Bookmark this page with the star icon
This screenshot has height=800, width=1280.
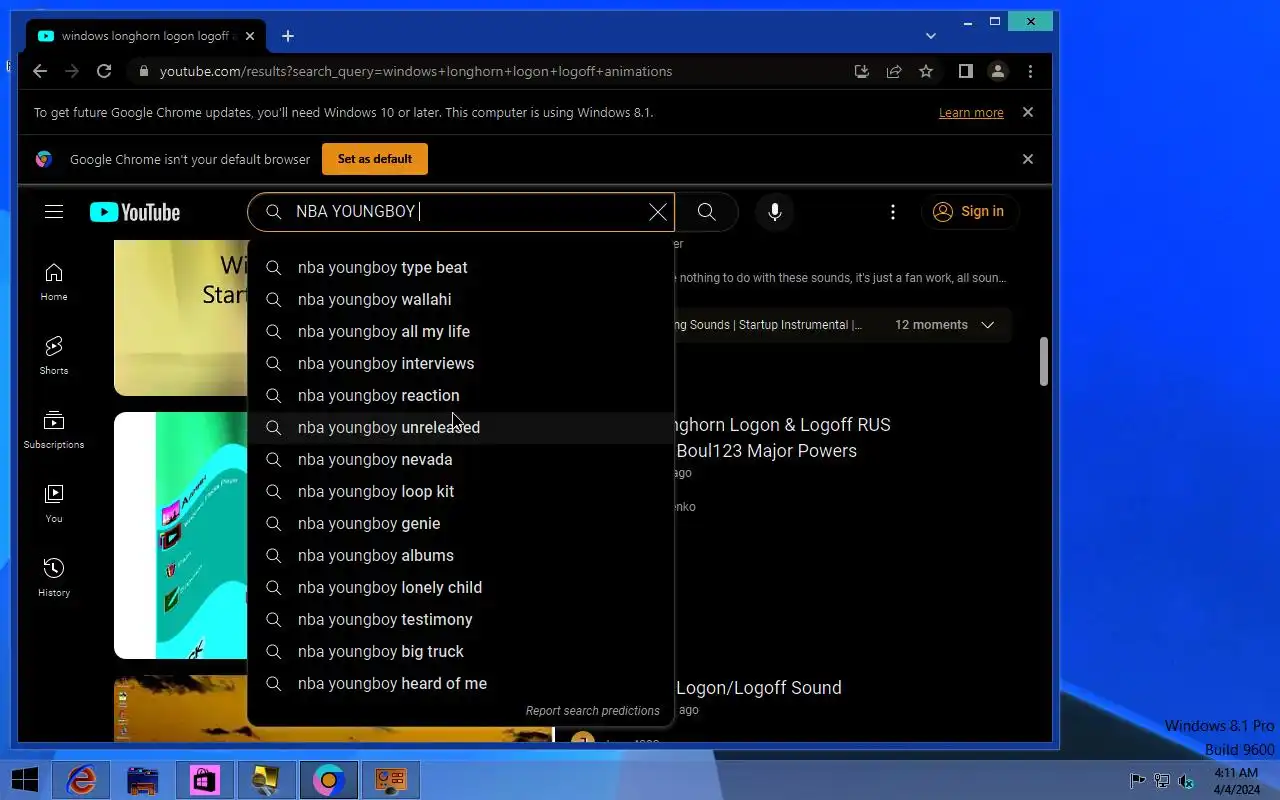tap(926, 71)
